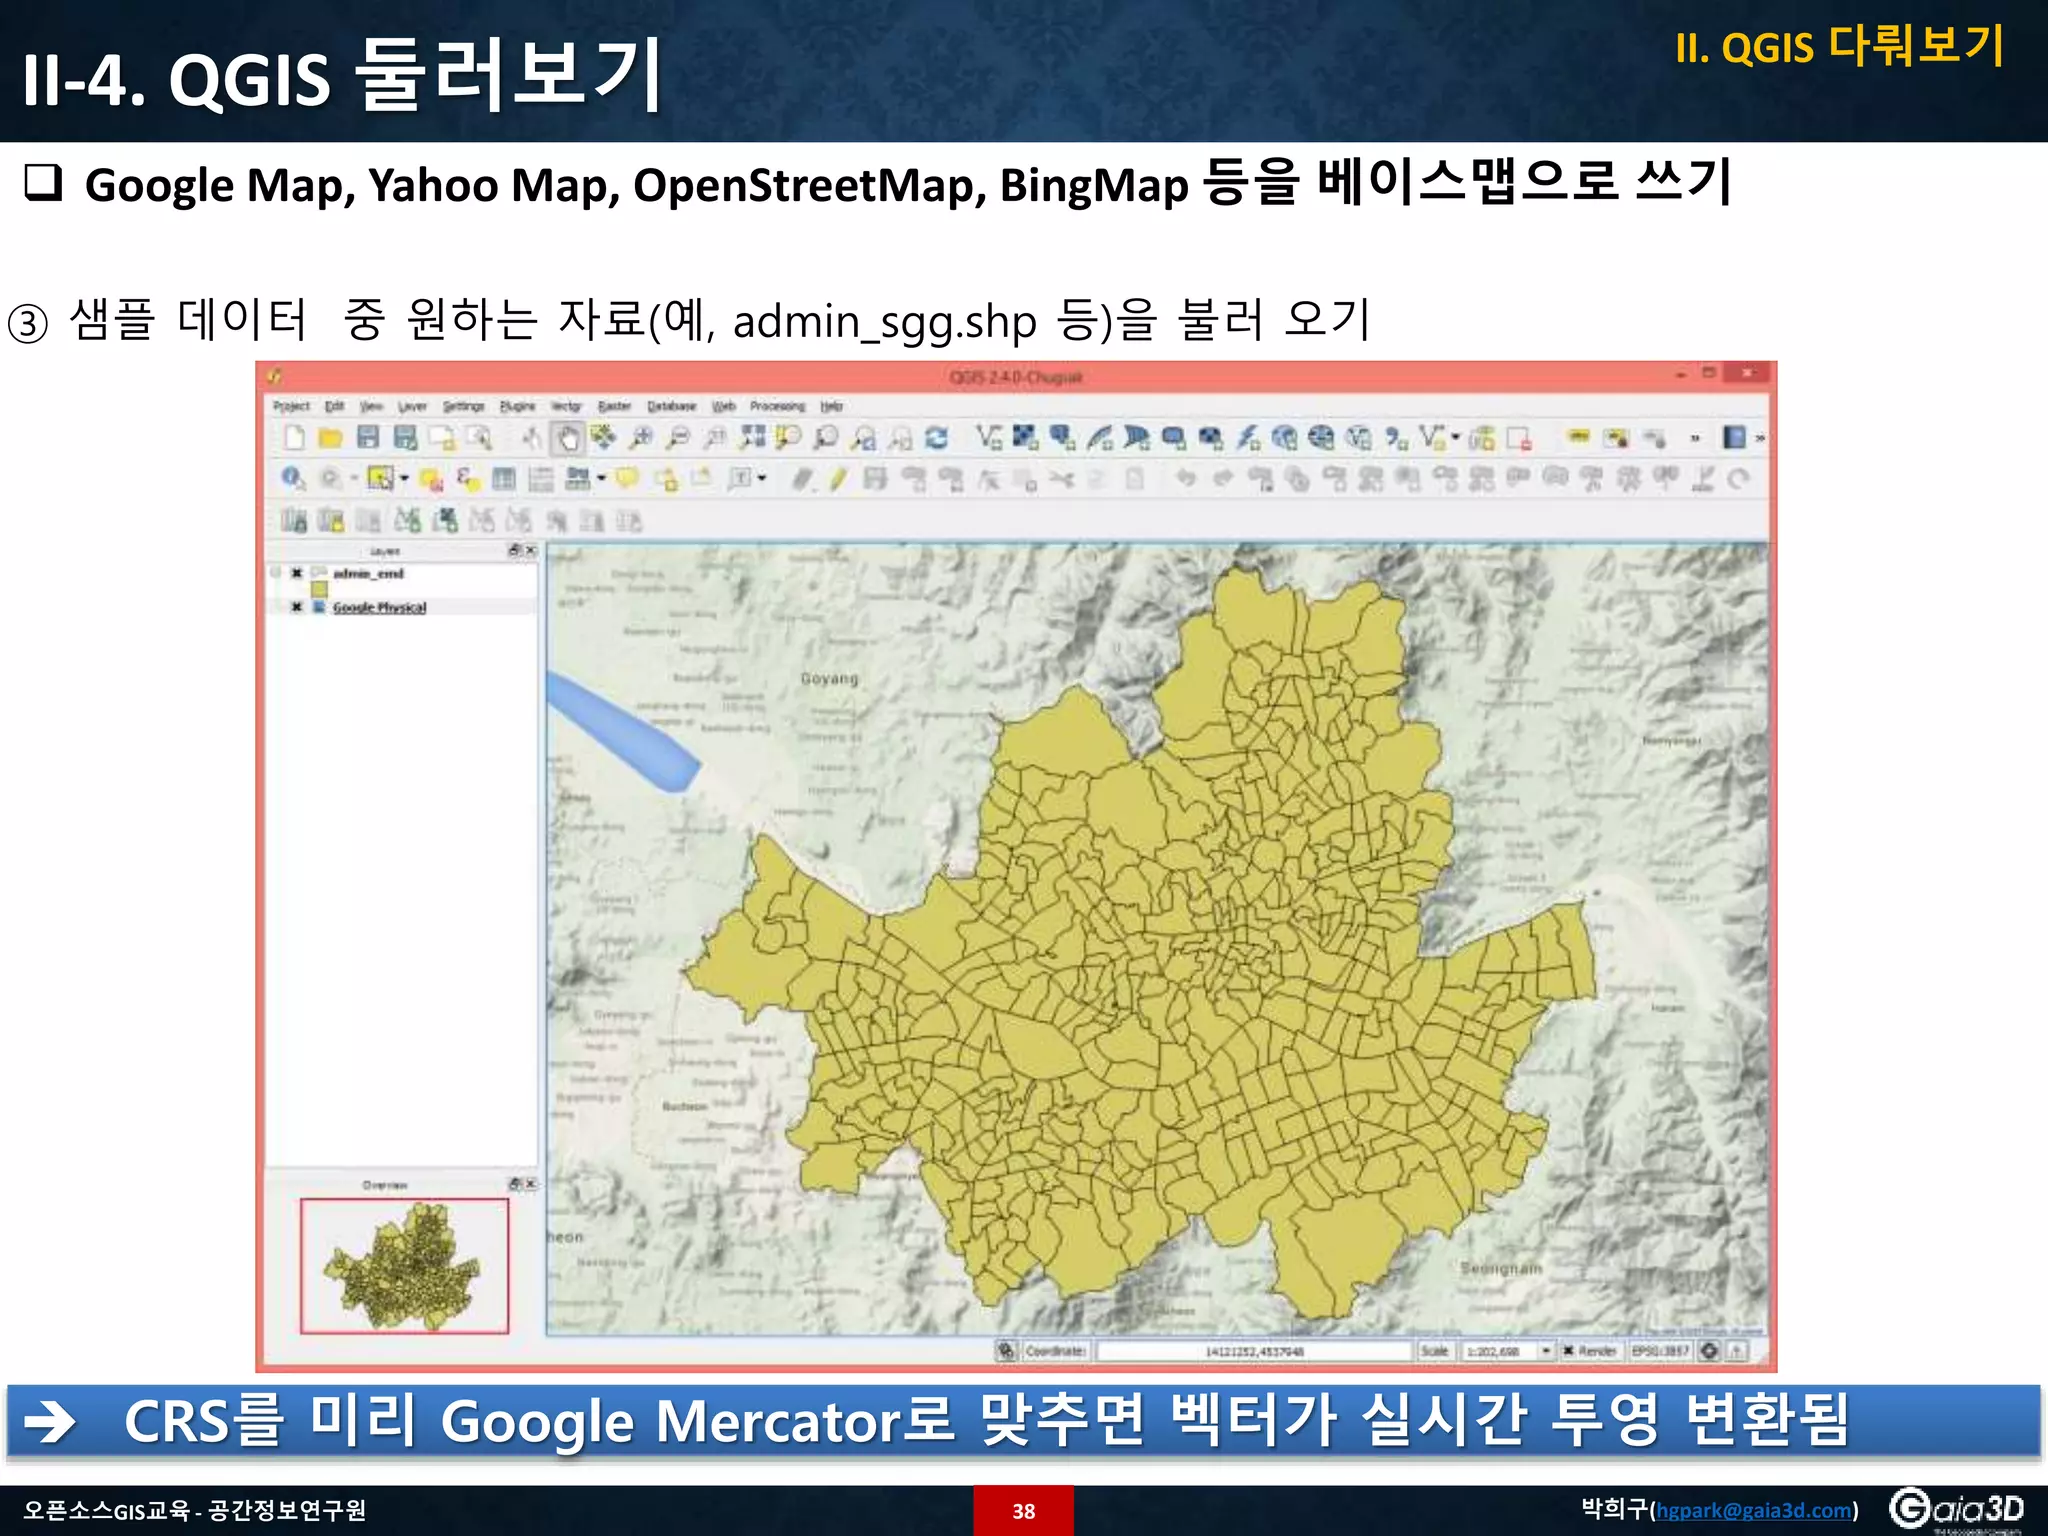Open Text Annotation dropdown arrow

(x=763, y=479)
